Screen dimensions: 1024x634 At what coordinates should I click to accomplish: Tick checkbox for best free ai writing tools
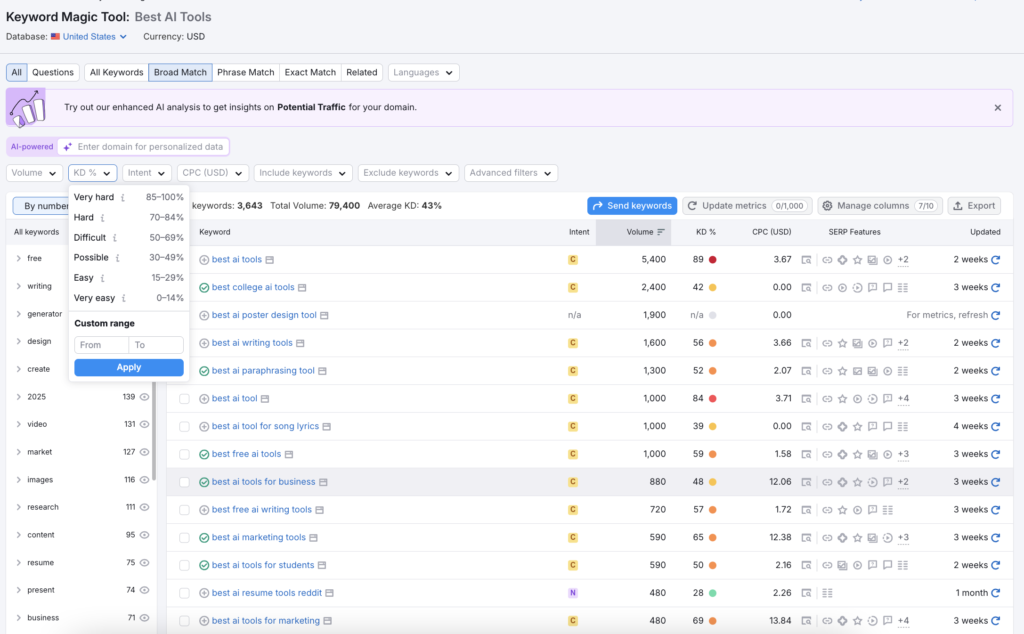(x=184, y=510)
